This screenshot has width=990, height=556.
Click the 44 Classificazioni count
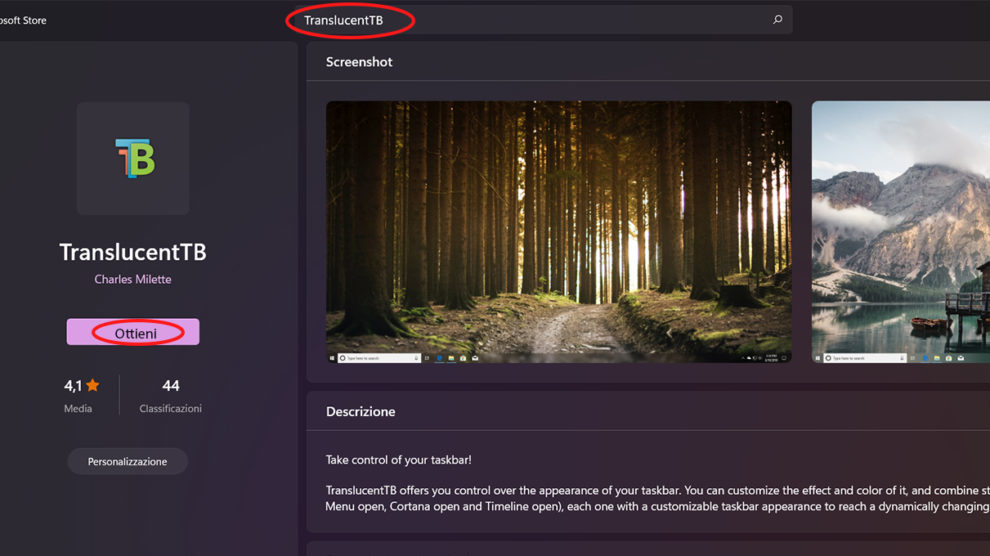[170, 396]
